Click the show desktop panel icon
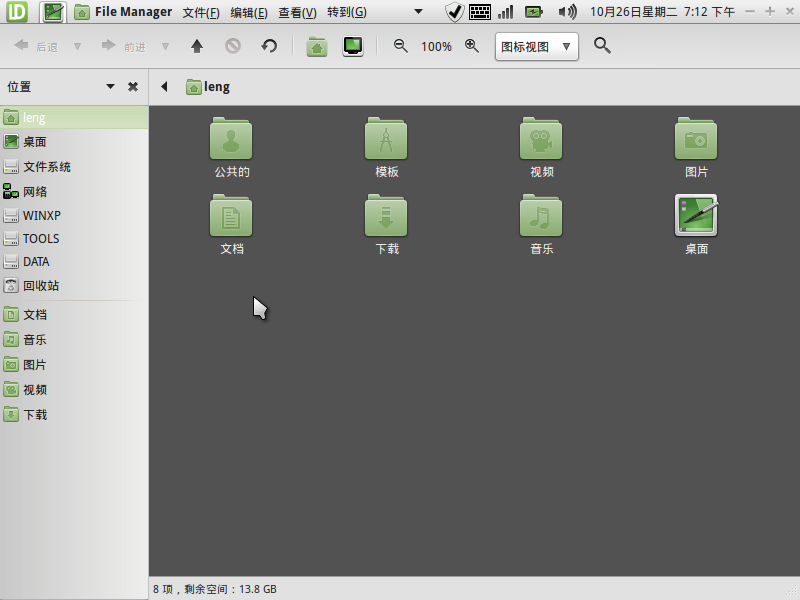800x600 pixels. (x=53, y=12)
